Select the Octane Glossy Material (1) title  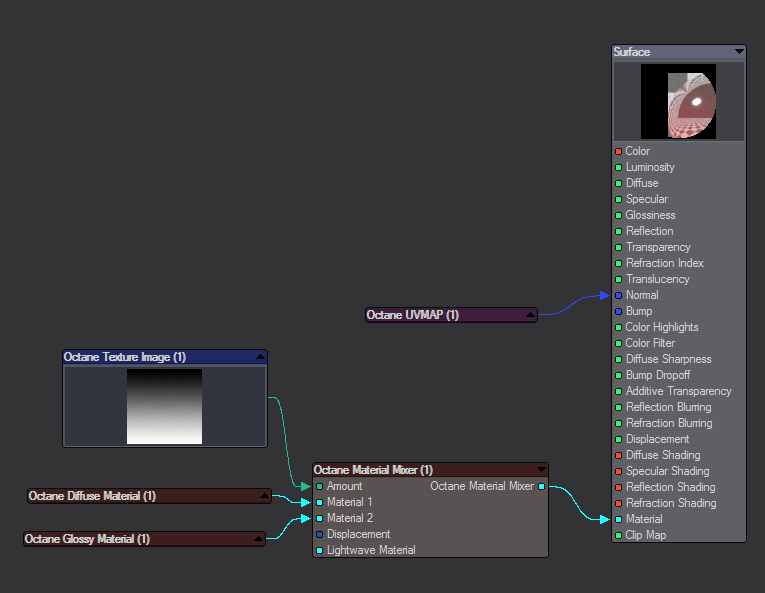pyautogui.click(x=87, y=539)
